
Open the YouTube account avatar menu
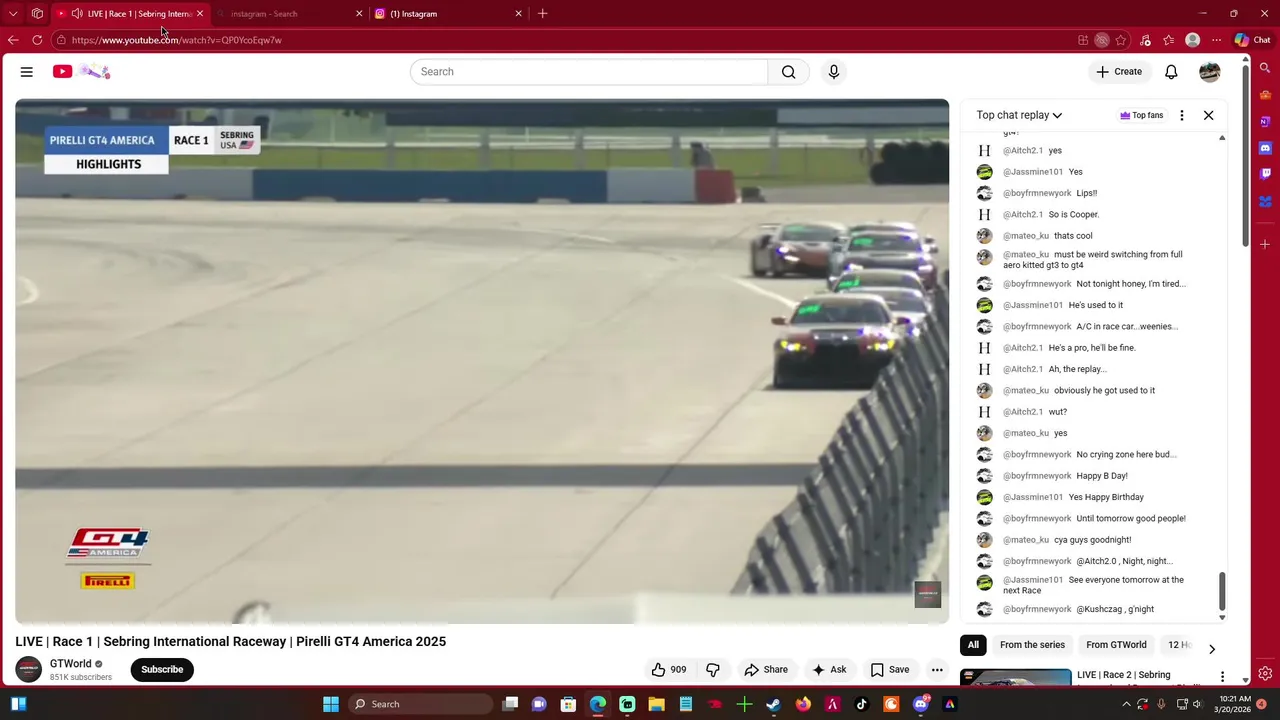(x=1210, y=72)
